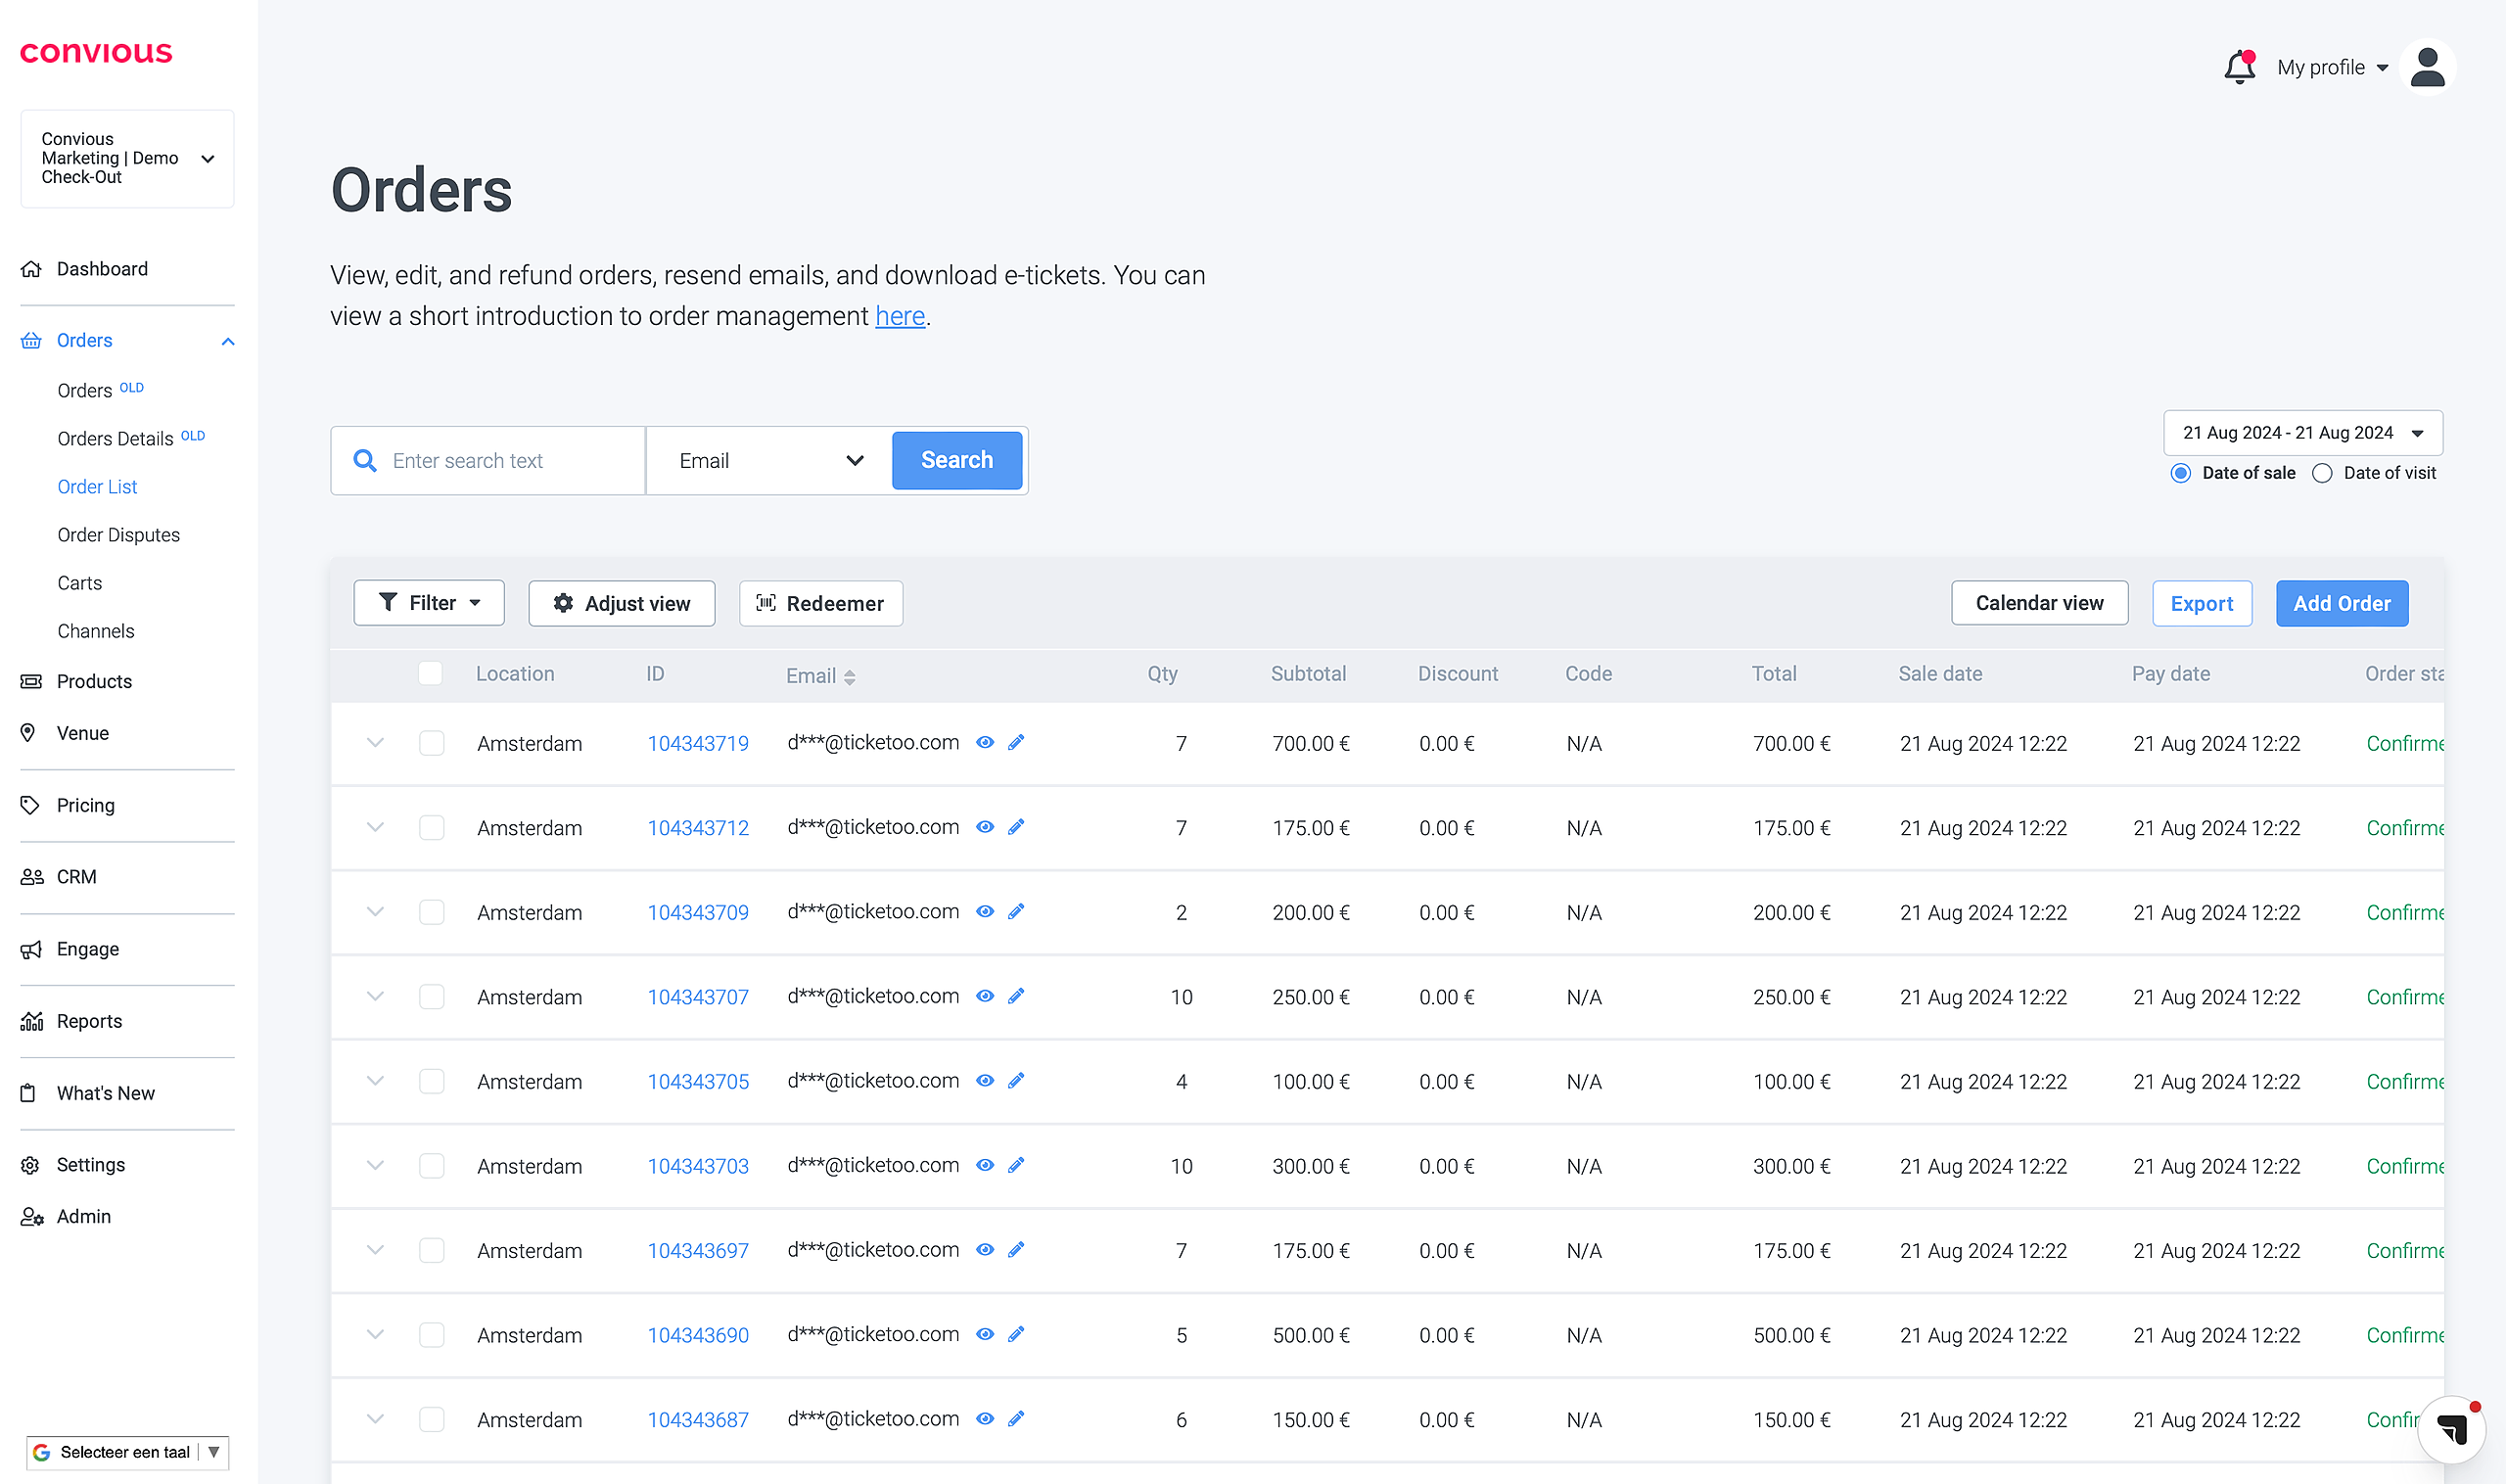Open the date range dropdown
Viewport: 2506px width, 1484px height.
2302,432
